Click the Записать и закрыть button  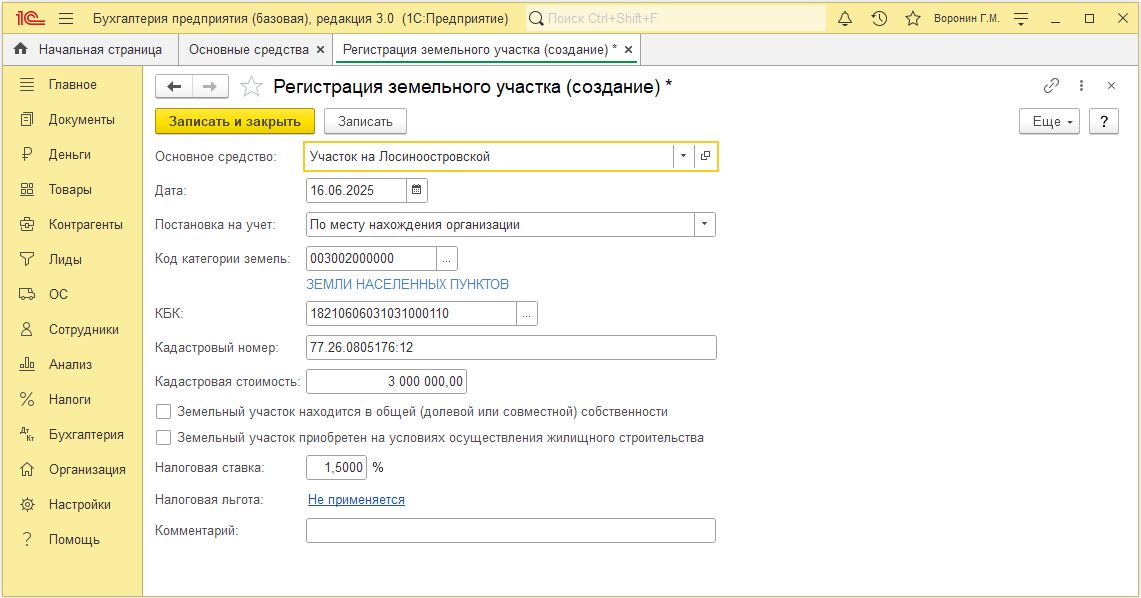coord(235,121)
